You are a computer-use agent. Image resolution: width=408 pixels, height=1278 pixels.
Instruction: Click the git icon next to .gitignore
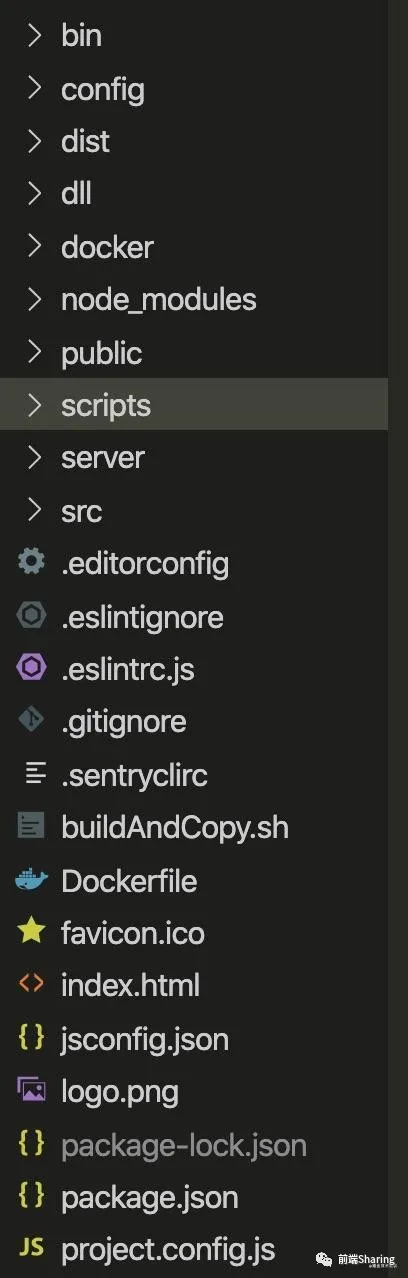(x=32, y=721)
